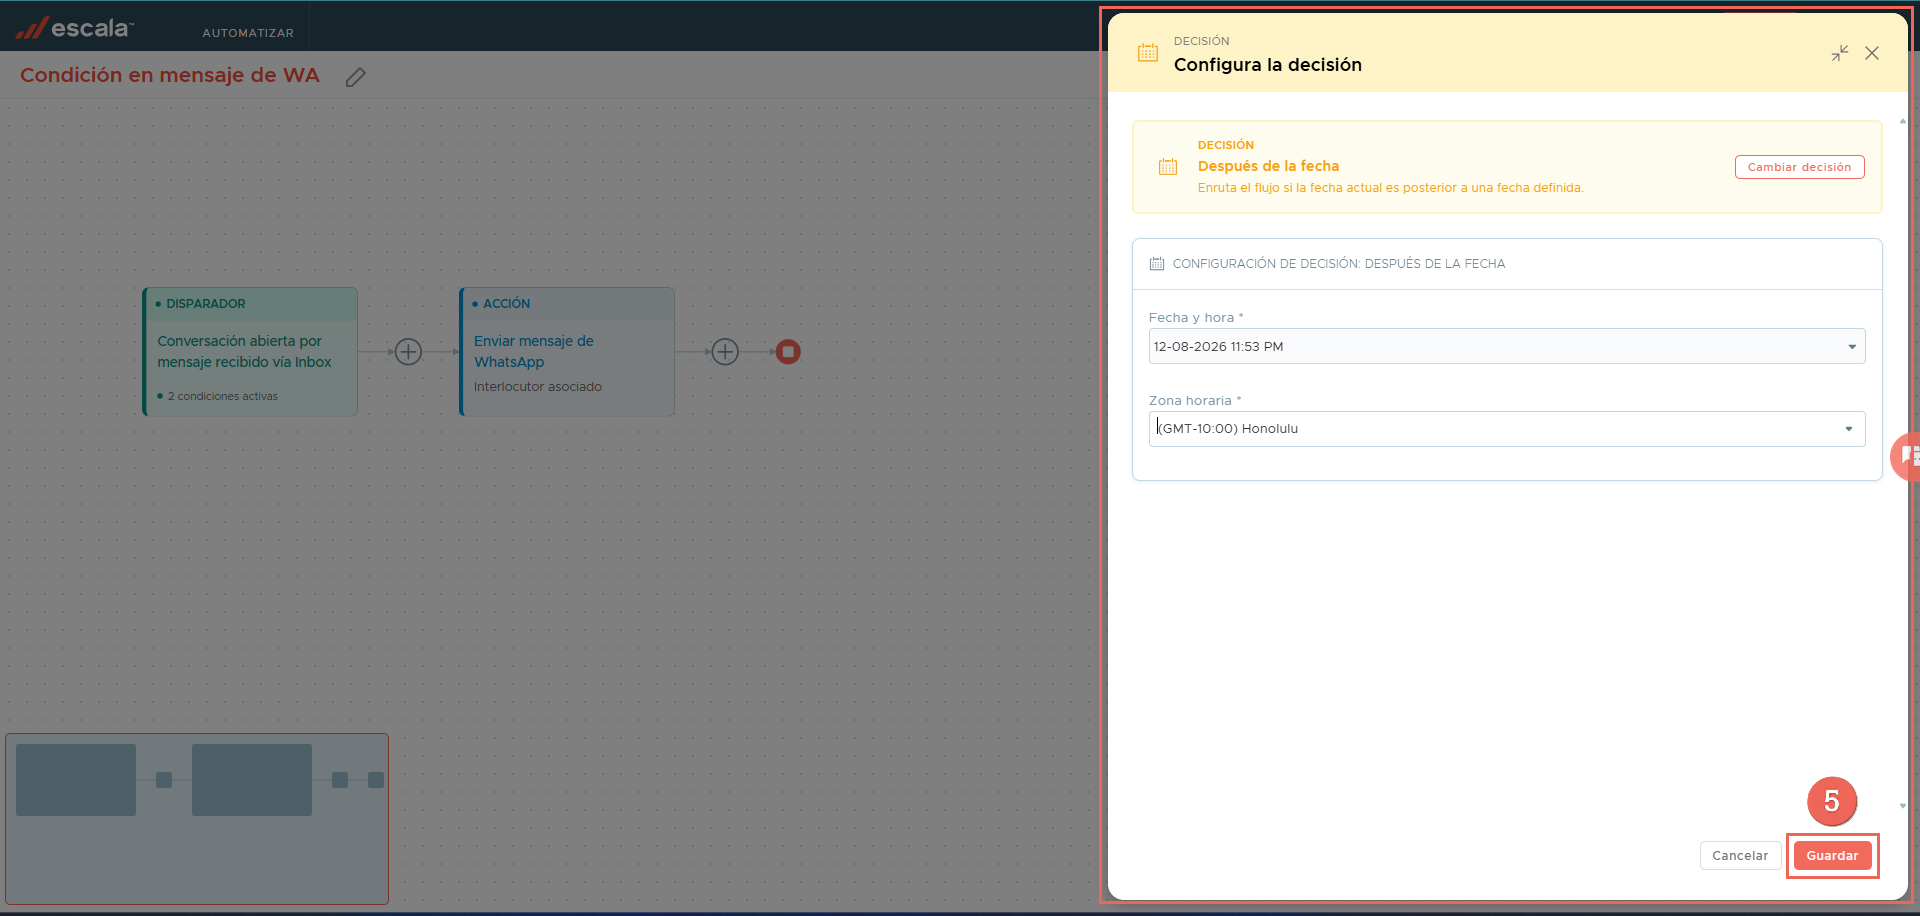Click the escala logo
This screenshot has width=1920, height=916.
[75, 28]
